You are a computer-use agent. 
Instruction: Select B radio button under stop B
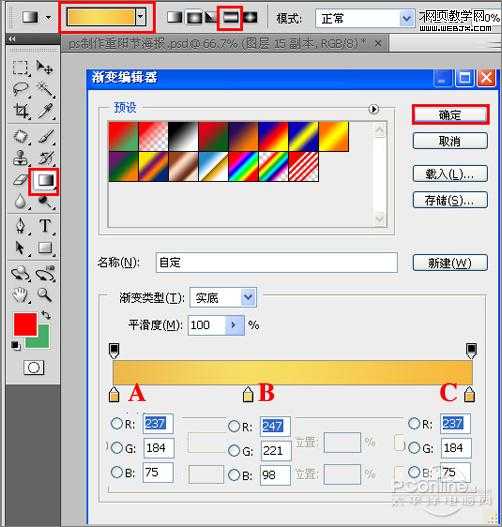pyautogui.click(x=234, y=475)
